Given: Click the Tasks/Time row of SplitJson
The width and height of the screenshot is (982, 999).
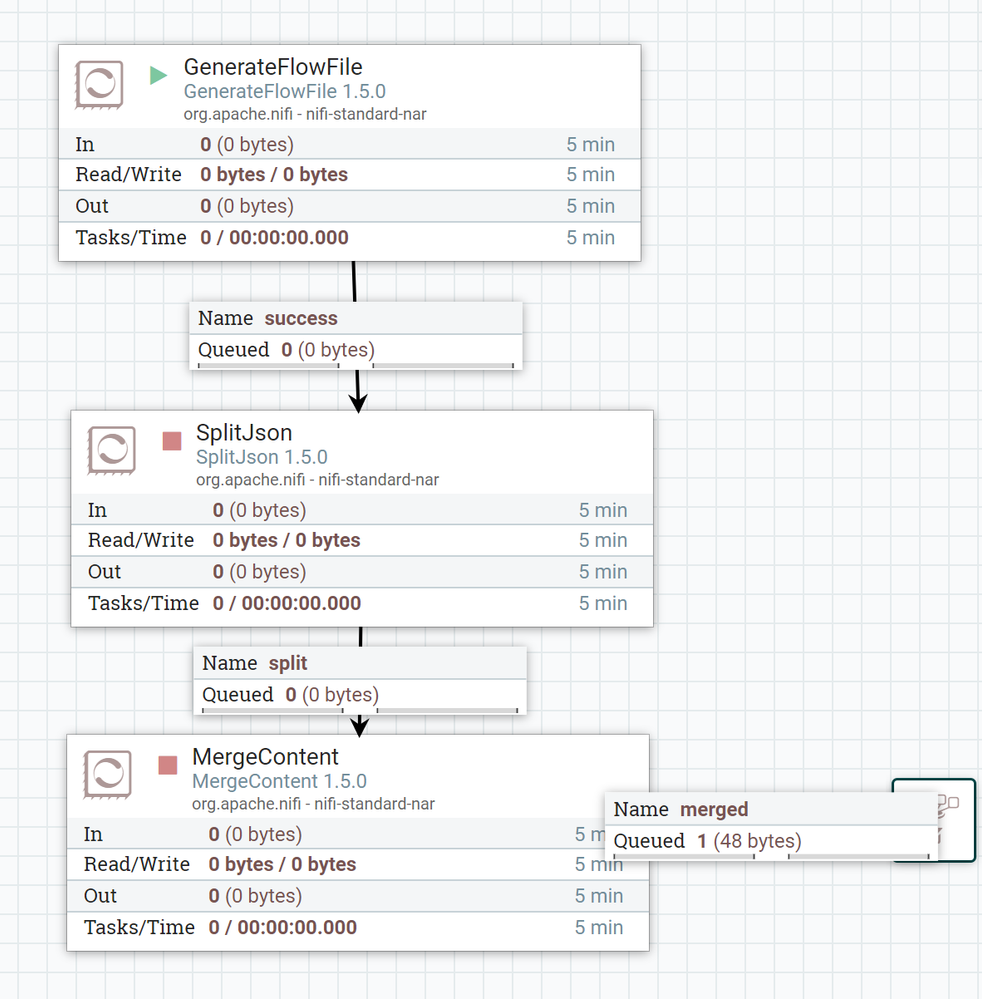Looking at the screenshot, I should [362, 603].
